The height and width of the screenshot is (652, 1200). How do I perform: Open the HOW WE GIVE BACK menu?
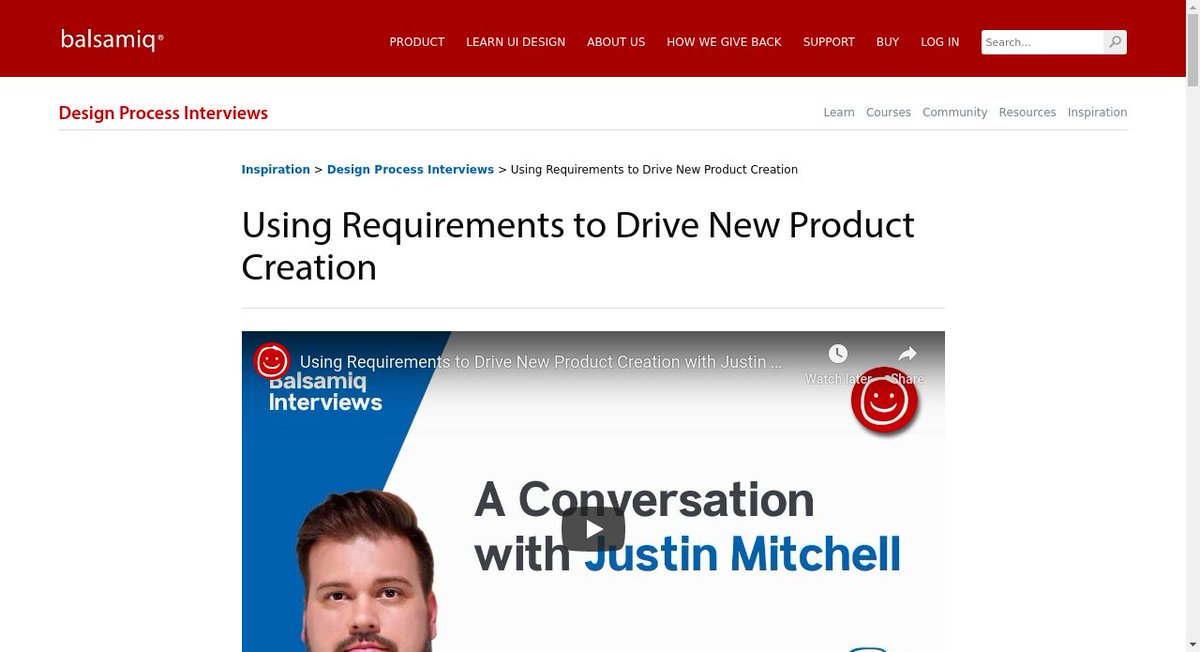coord(724,42)
